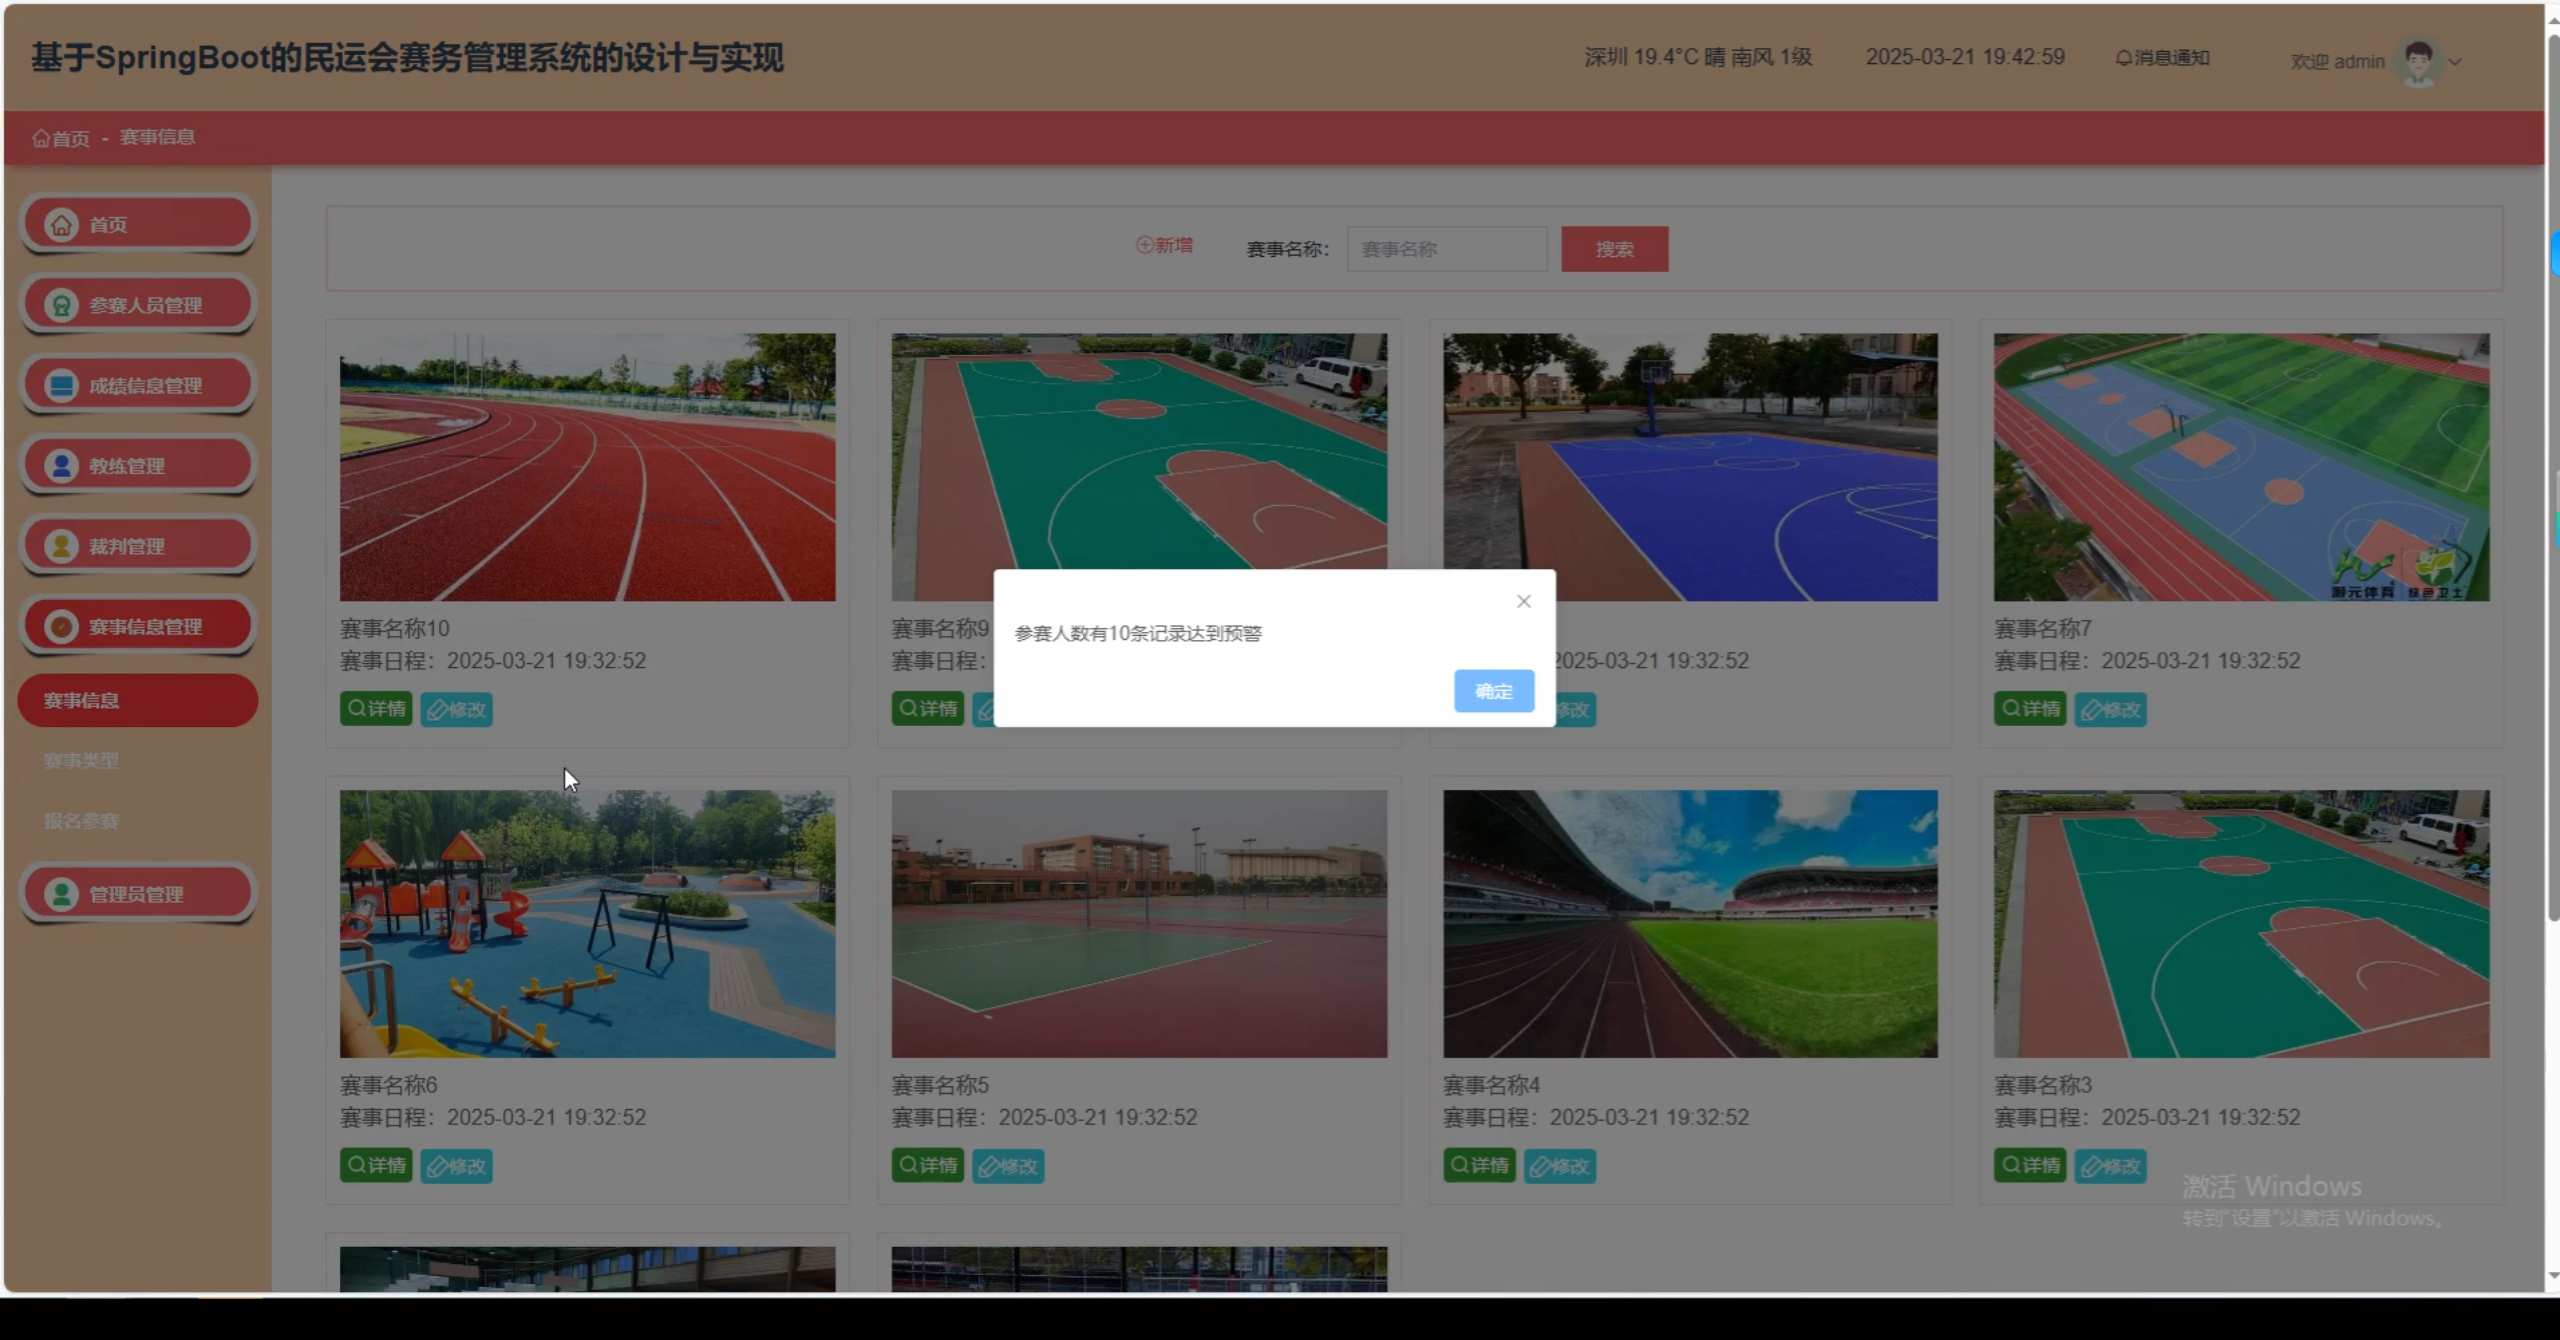Screen dimensions: 2560x1340
Task: Click the 赛事名称6 playground thumbnail
Action: 587,924
